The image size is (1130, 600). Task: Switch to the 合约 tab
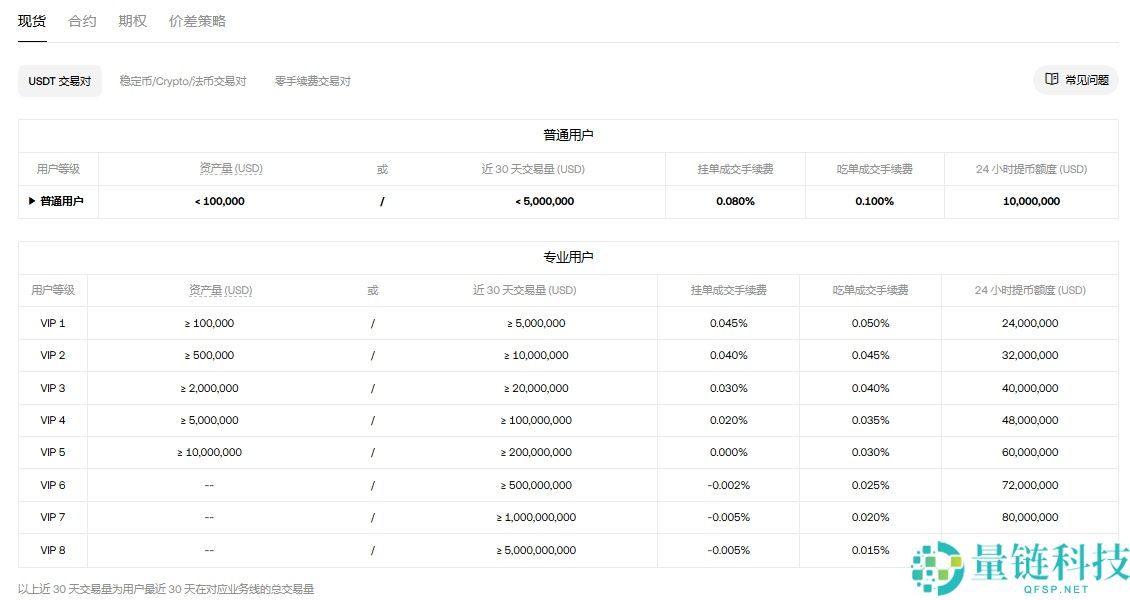point(81,20)
